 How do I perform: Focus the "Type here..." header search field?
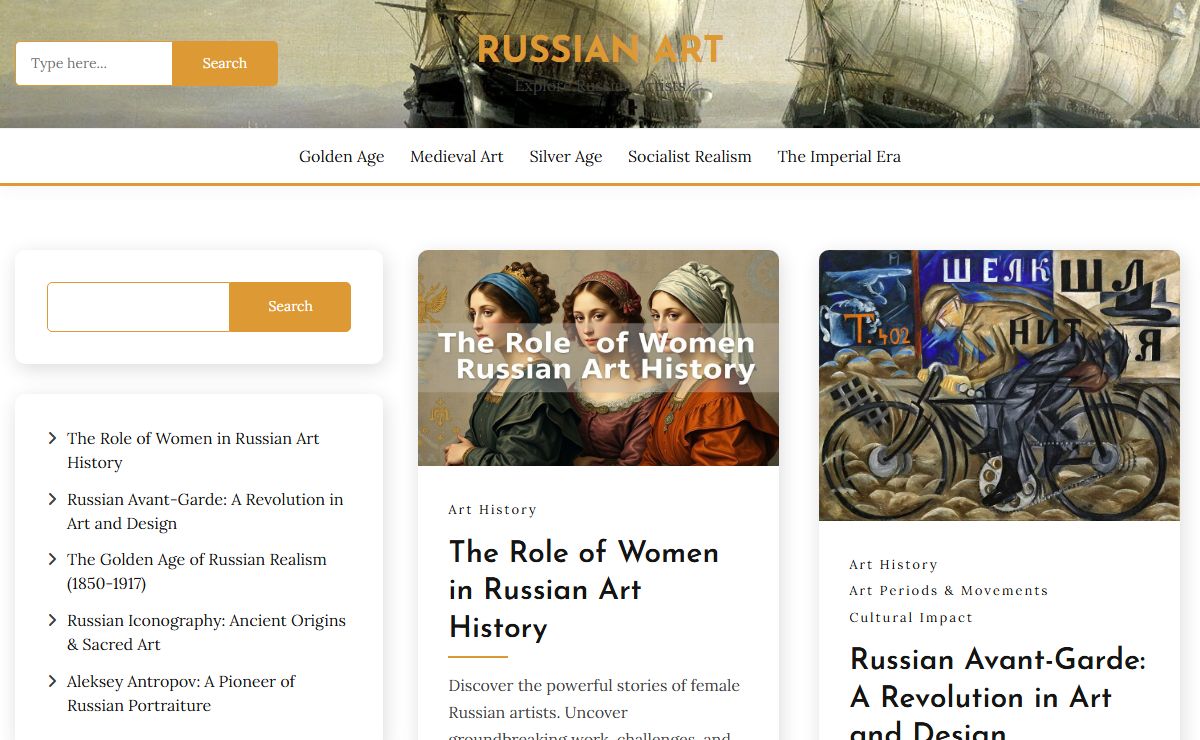(94, 63)
